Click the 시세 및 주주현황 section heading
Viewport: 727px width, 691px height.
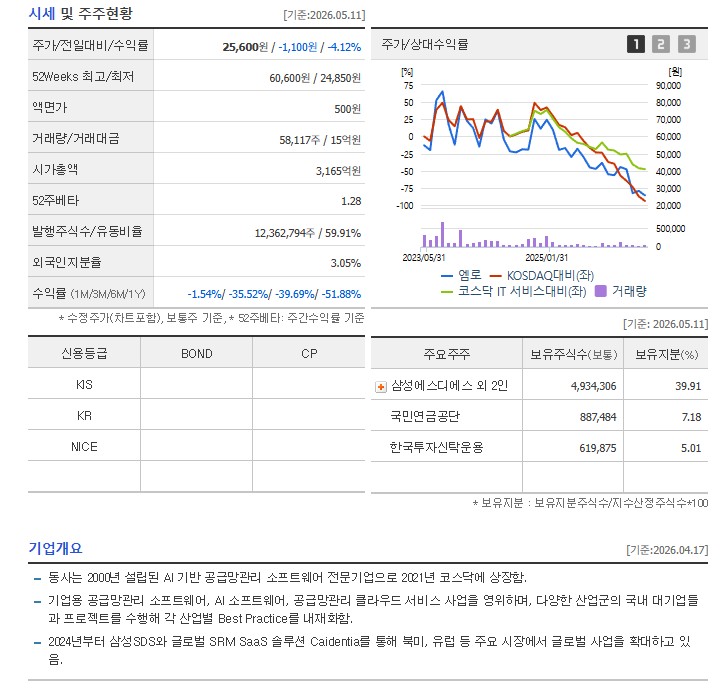click(x=81, y=13)
